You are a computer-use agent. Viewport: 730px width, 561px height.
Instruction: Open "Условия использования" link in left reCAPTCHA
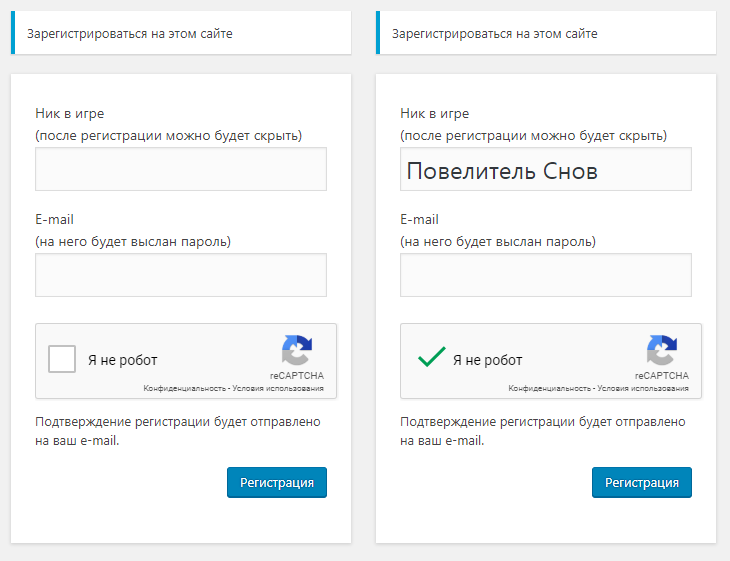pyautogui.click(x=278, y=388)
